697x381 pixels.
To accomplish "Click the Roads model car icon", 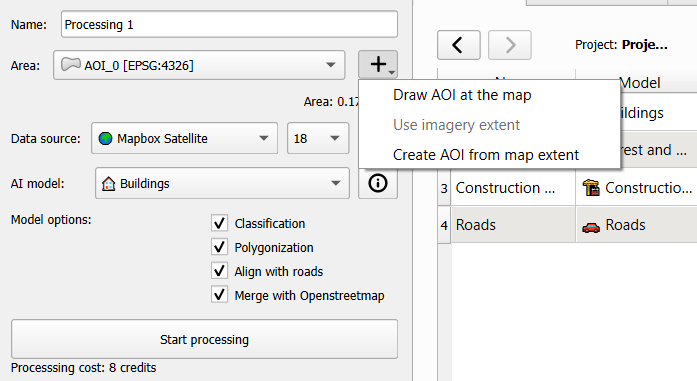I will point(591,227).
